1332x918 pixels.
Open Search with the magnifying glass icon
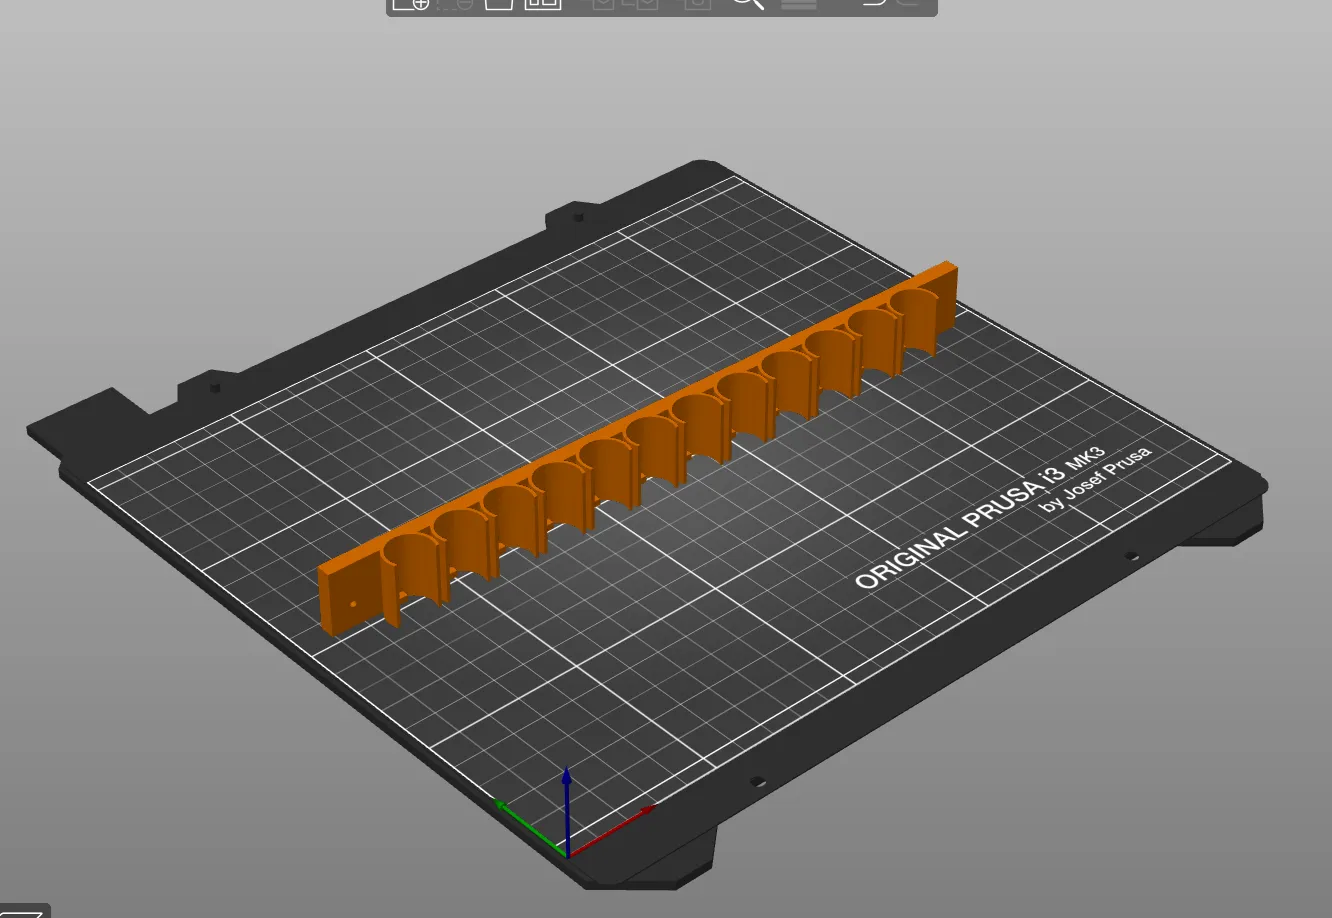pos(748,3)
